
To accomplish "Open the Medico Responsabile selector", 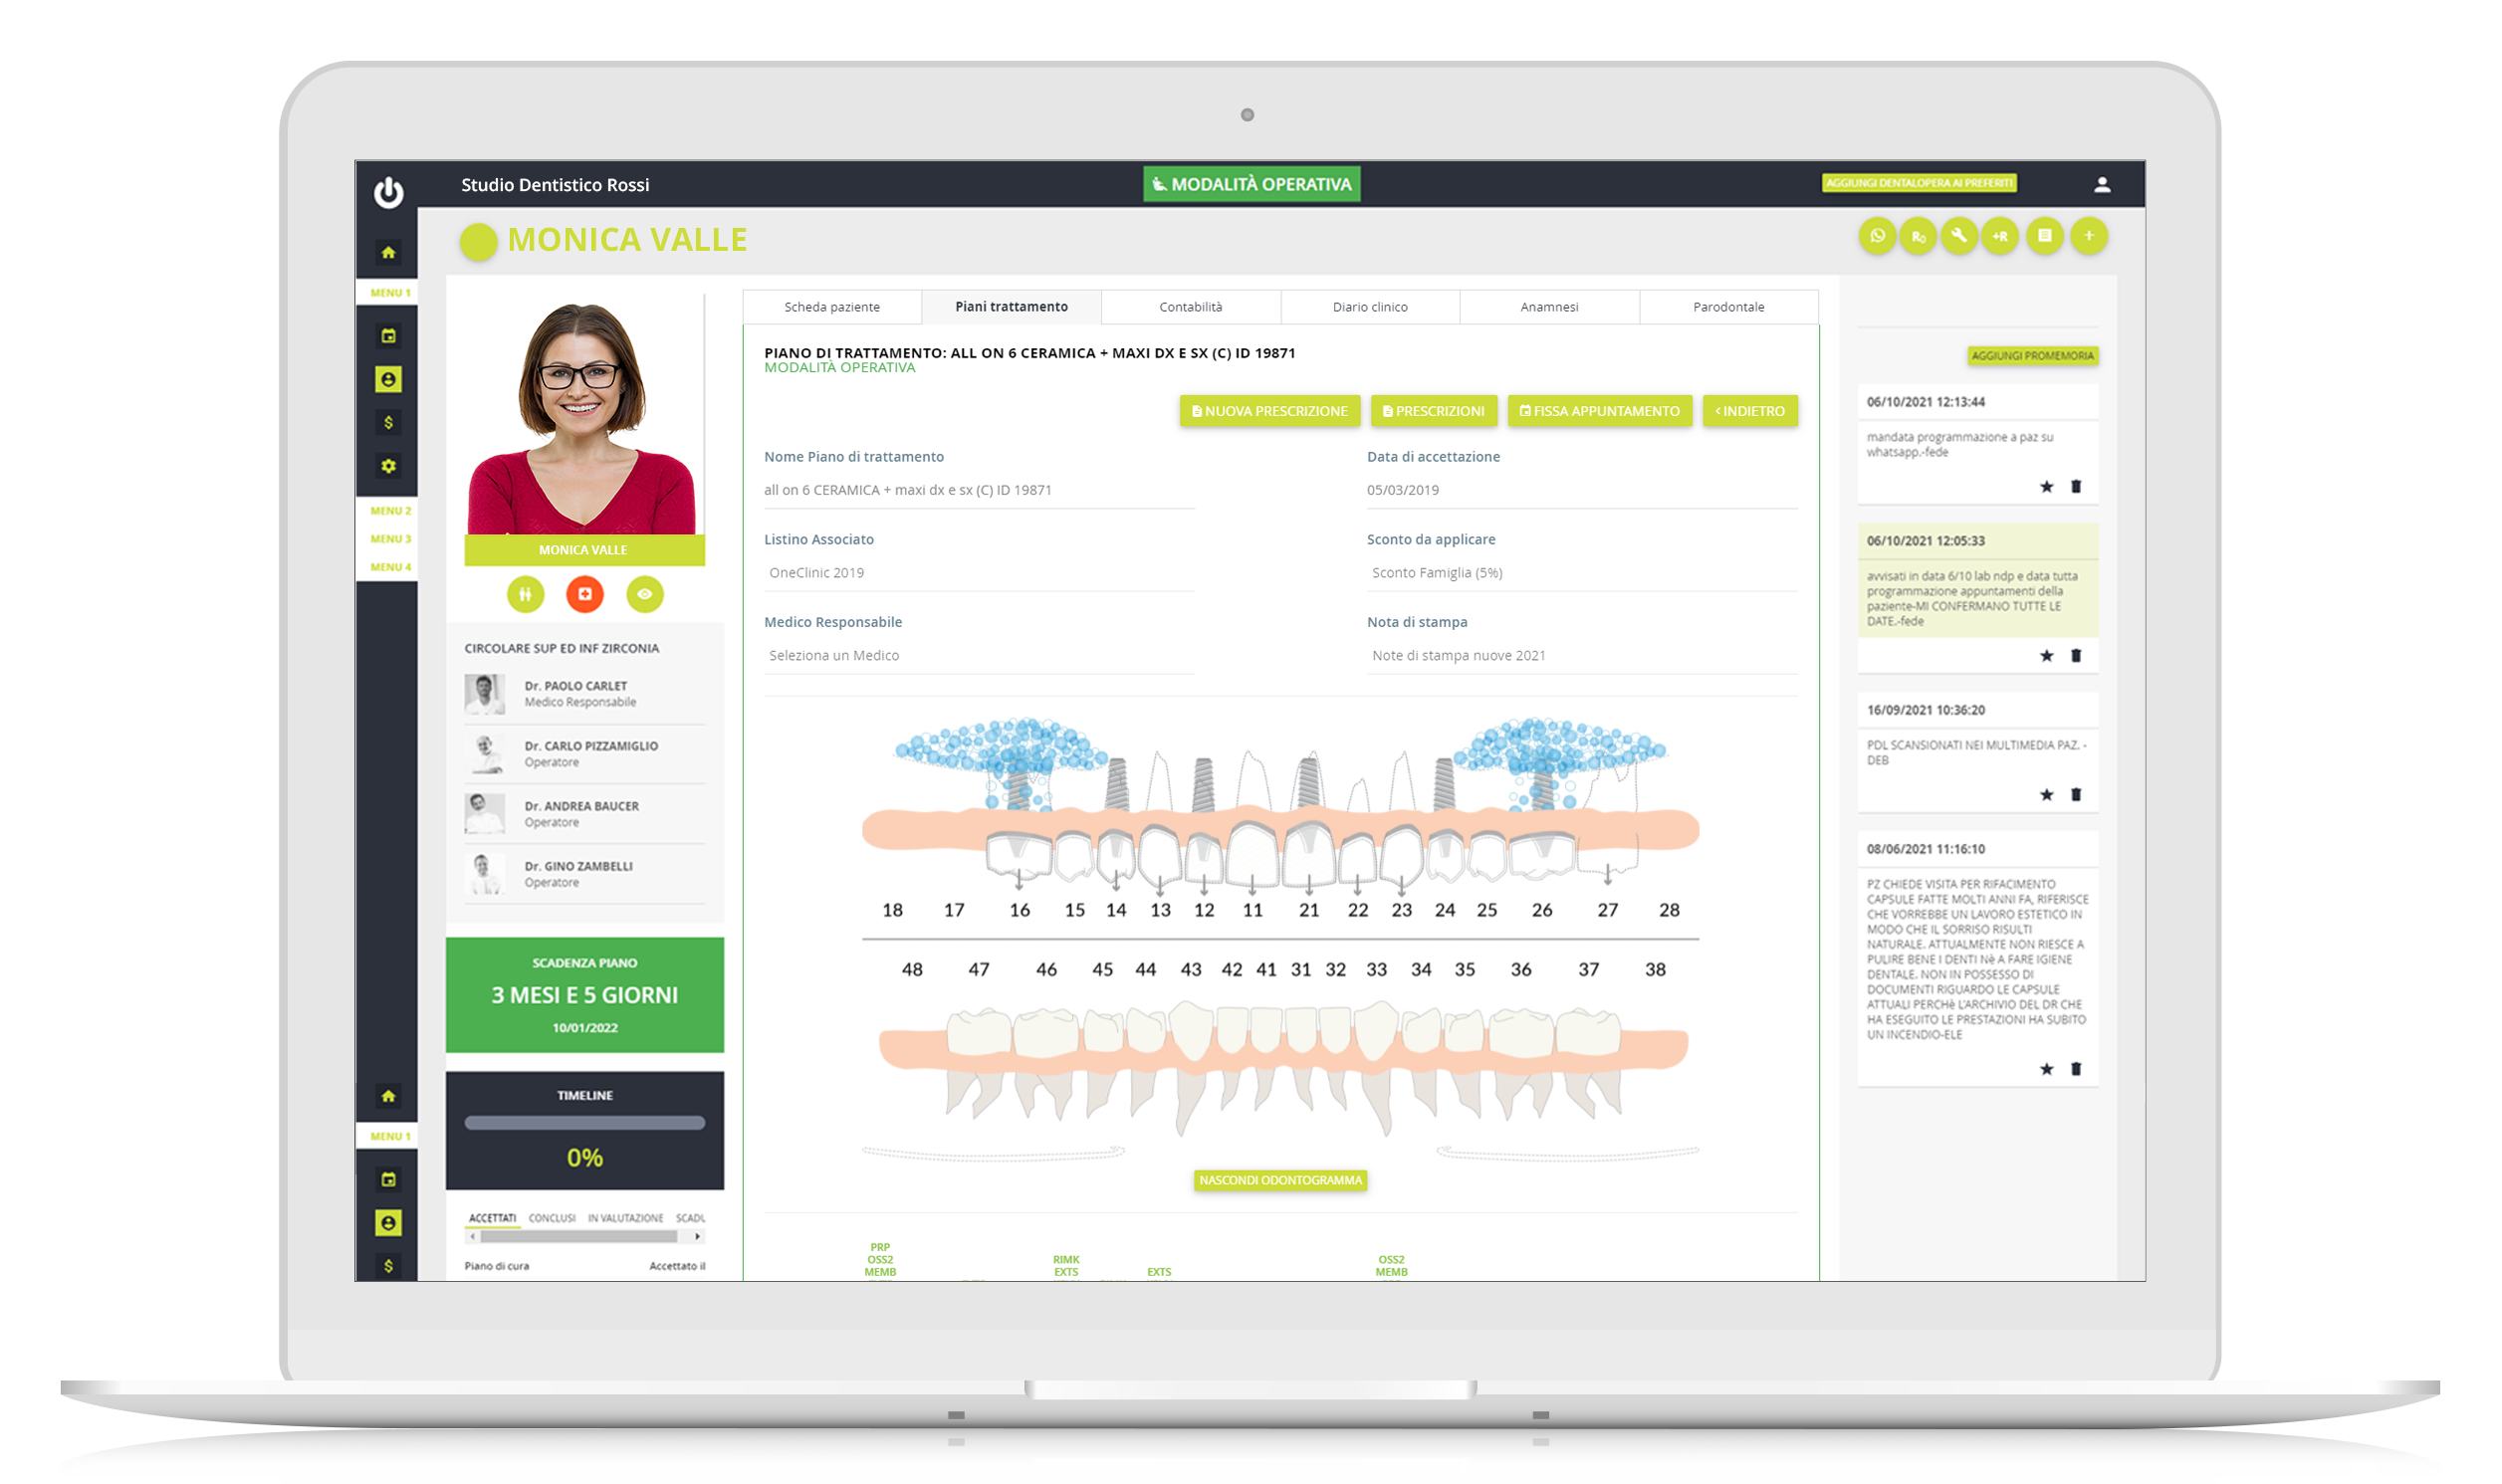I will point(979,656).
